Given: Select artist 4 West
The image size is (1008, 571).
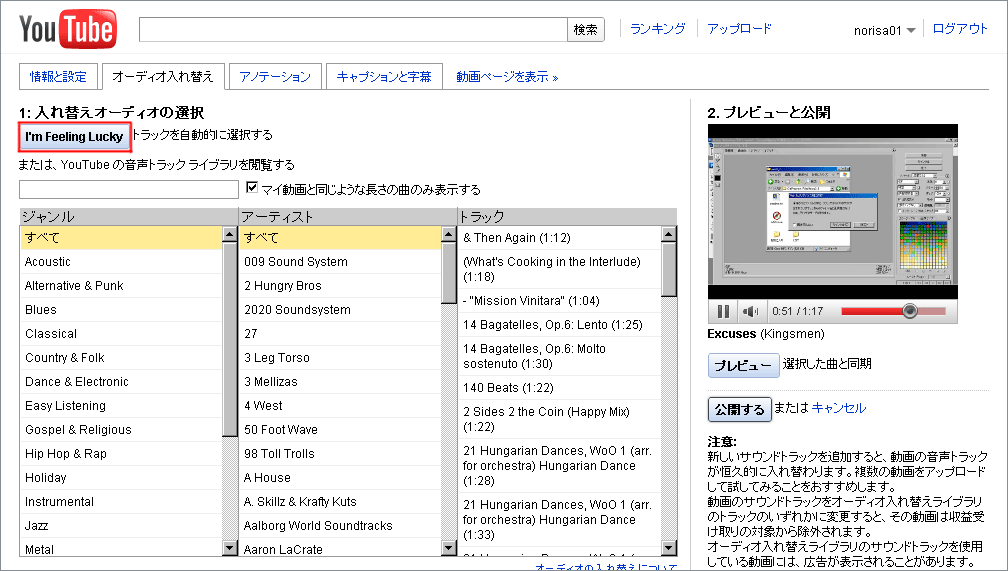Looking at the screenshot, I should (x=340, y=406).
